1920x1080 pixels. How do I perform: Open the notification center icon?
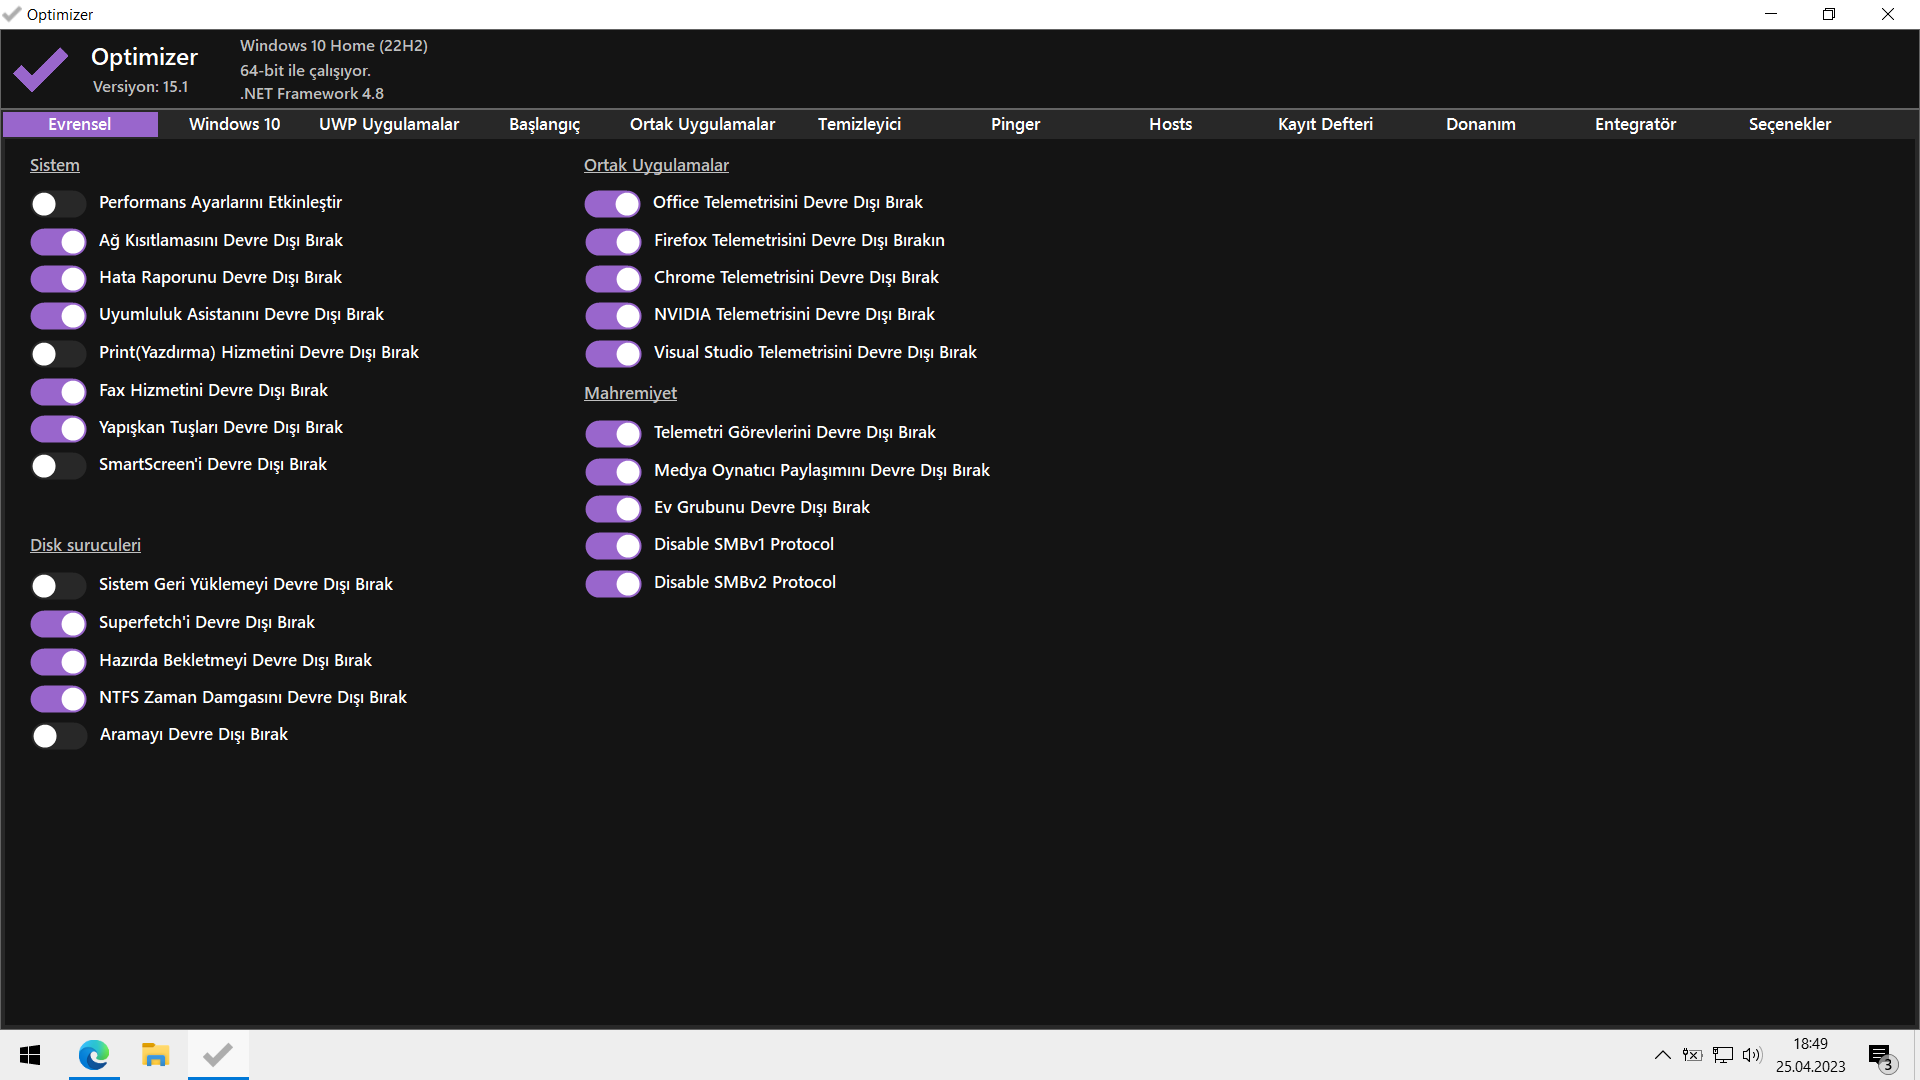1880,1056
